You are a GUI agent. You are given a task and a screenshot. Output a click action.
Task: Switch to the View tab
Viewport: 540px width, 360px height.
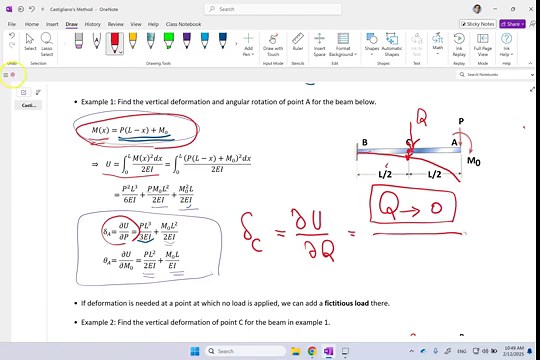136,24
